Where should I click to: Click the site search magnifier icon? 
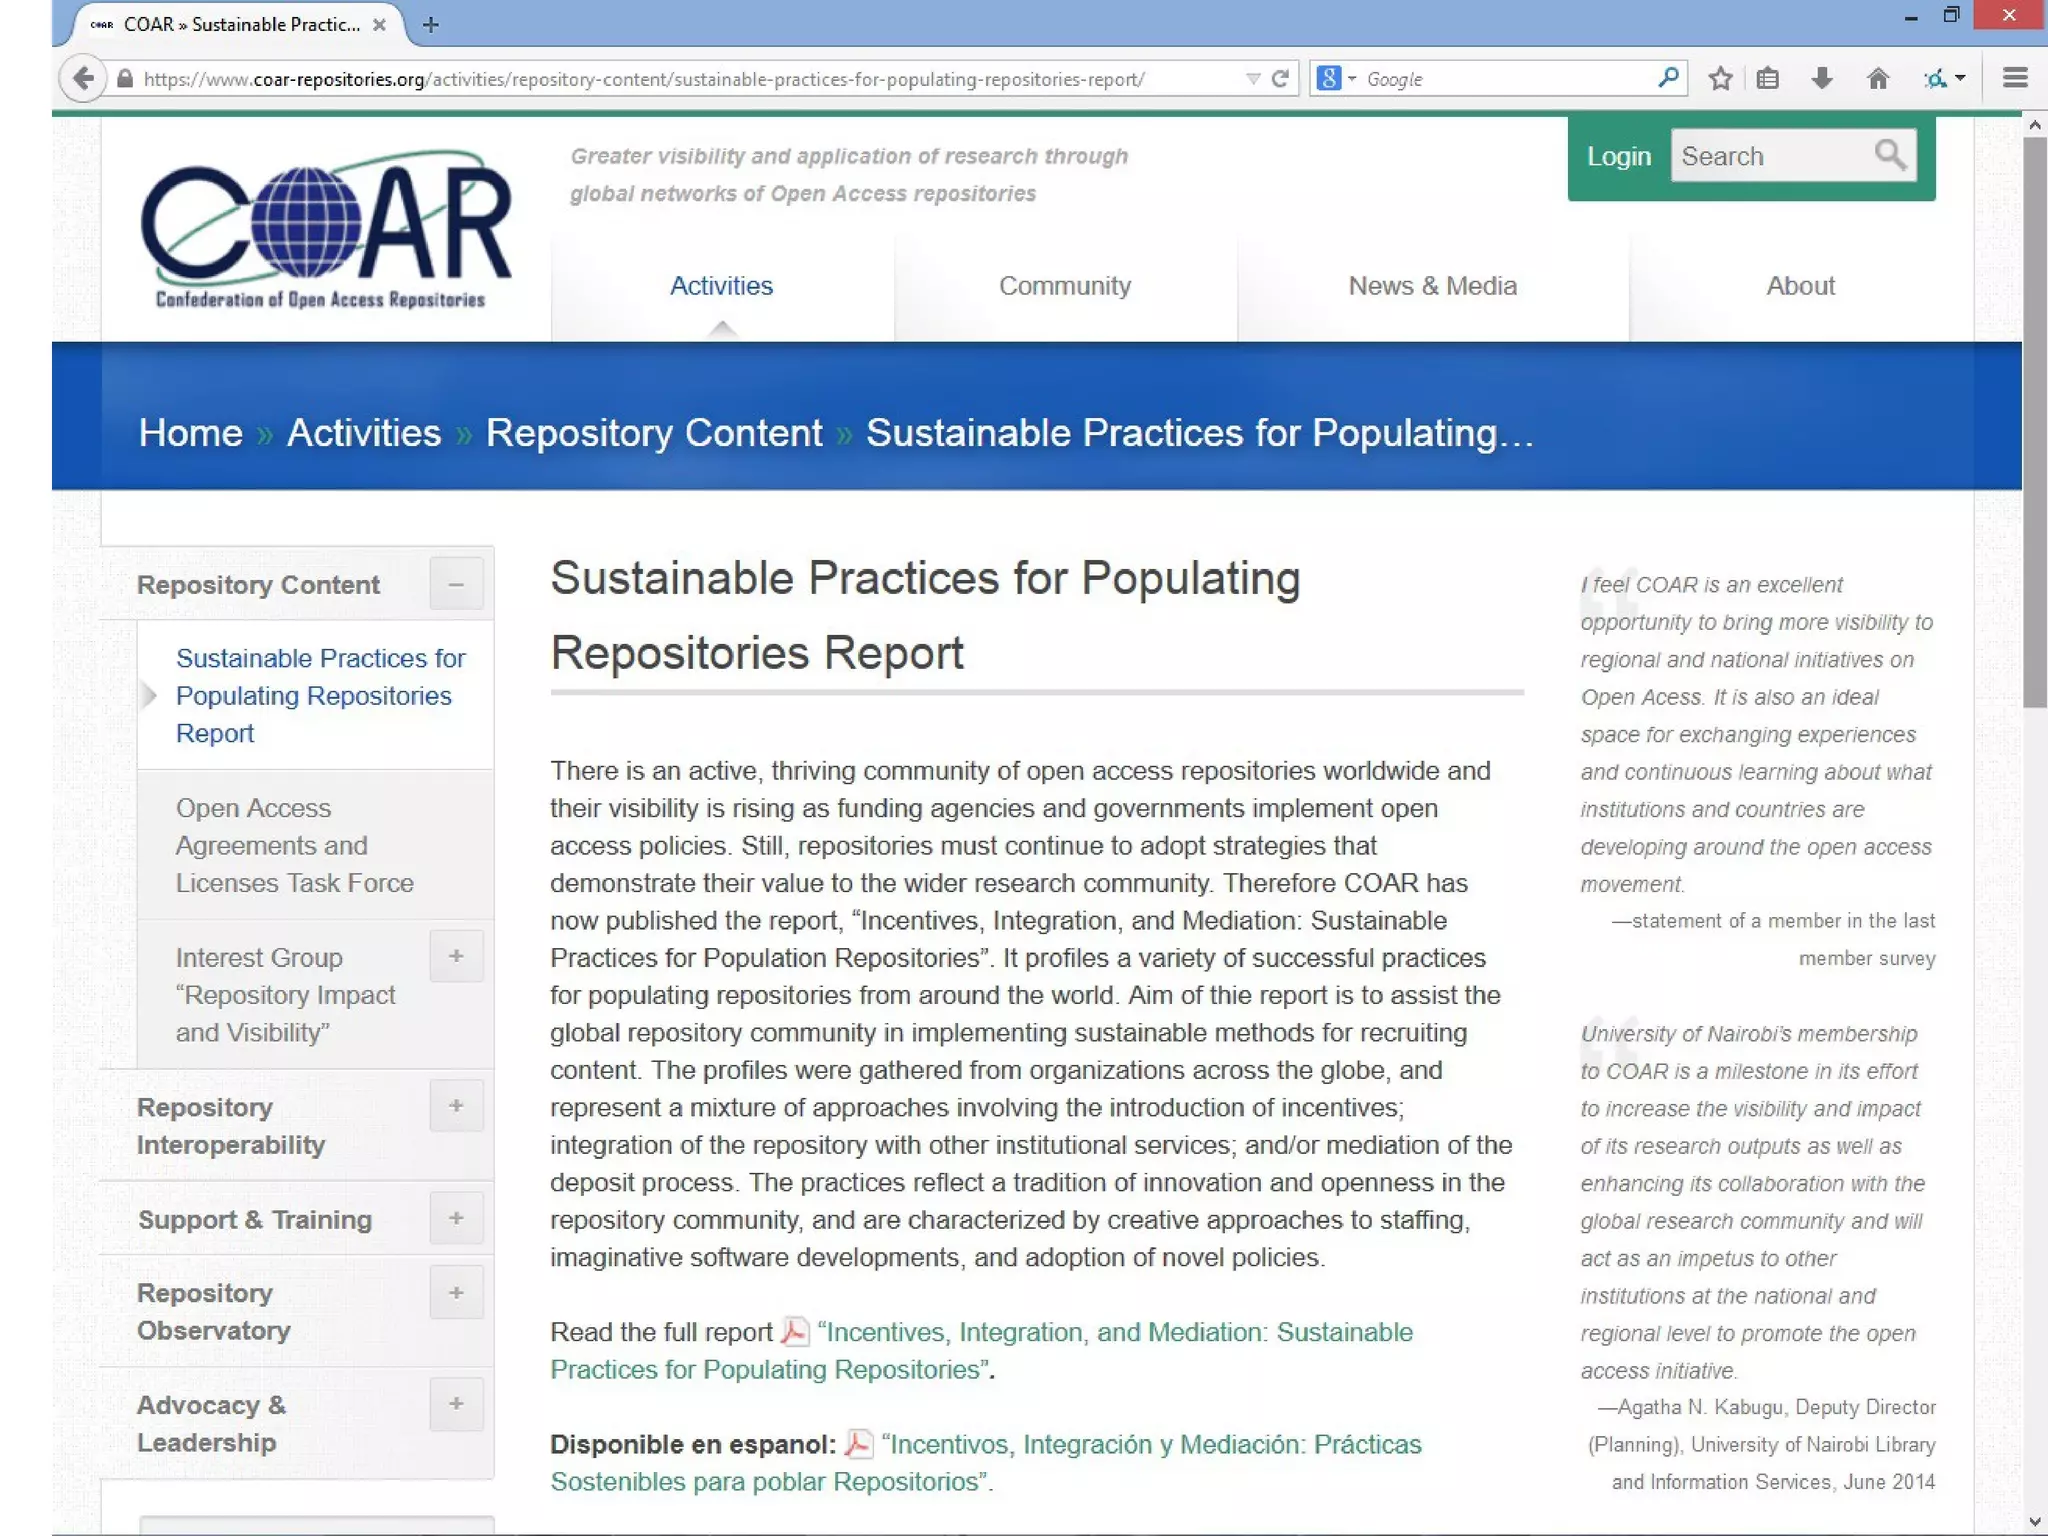click(x=1889, y=155)
